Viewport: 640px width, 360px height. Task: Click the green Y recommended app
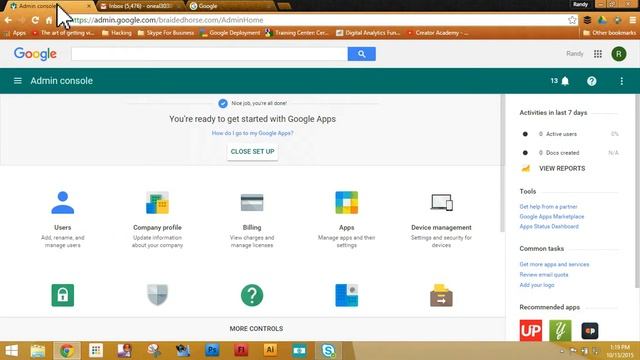click(x=560, y=330)
